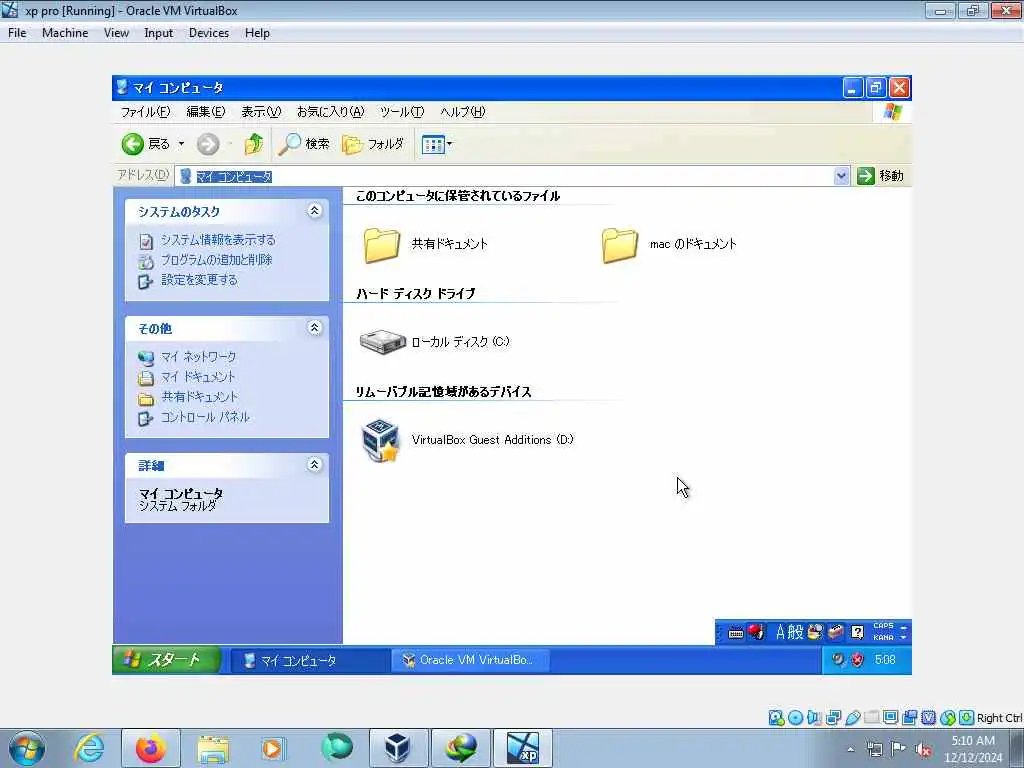Click the IME input mode 'A' indicator
Viewport: 1024px width, 768px height.
coord(780,632)
